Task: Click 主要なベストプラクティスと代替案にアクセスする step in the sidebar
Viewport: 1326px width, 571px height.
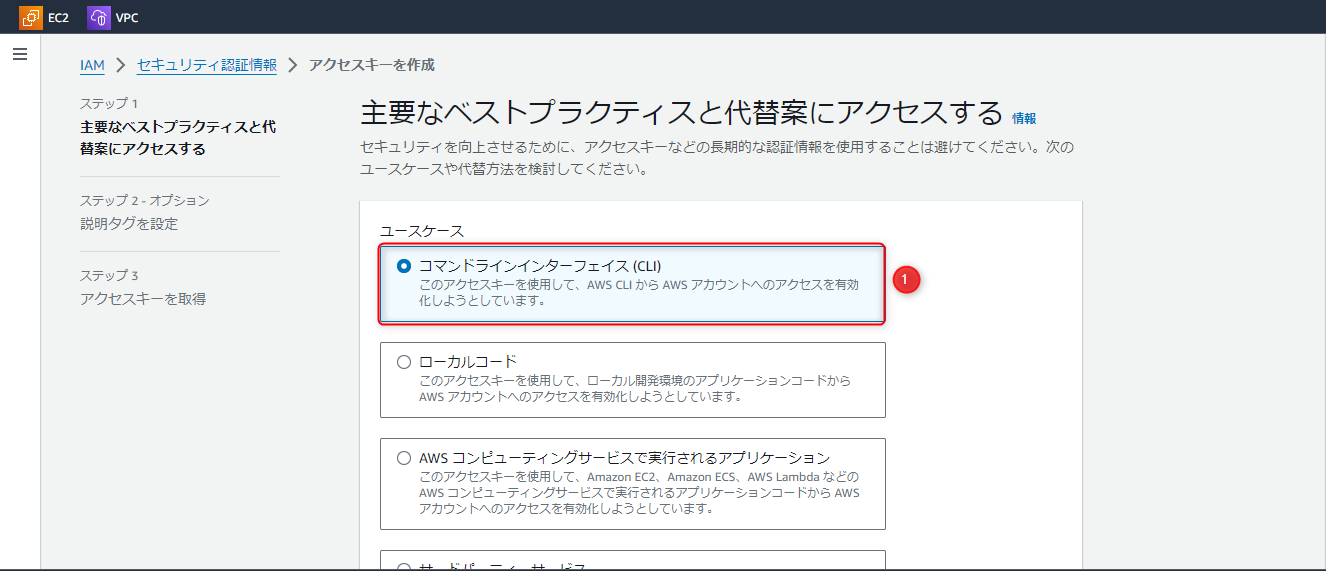Action: pos(178,138)
